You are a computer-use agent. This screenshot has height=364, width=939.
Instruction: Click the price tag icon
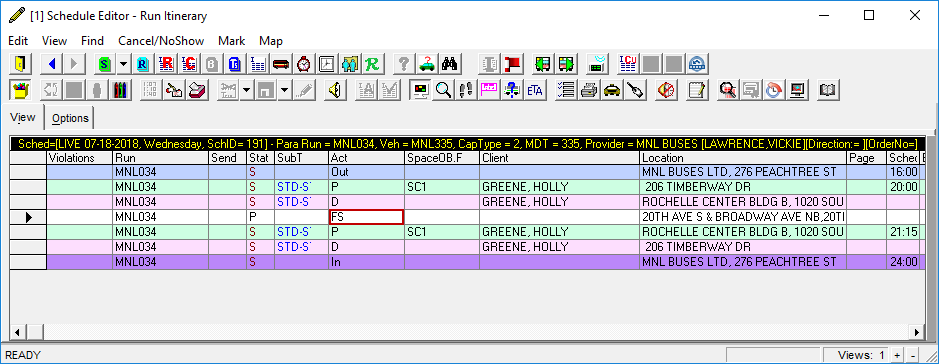pyautogui.click(x=635, y=90)
